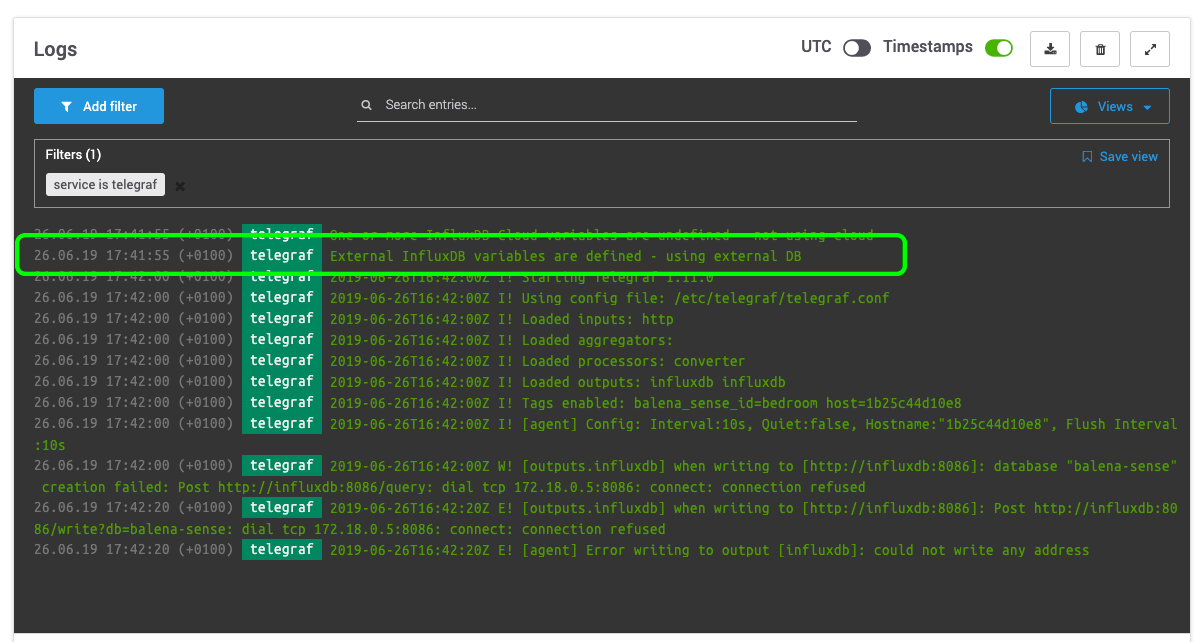Click telegraf badge on 'Loaded processors: converter' line
The width and height of the screenshot is (1199, 642).
(282, 361)
